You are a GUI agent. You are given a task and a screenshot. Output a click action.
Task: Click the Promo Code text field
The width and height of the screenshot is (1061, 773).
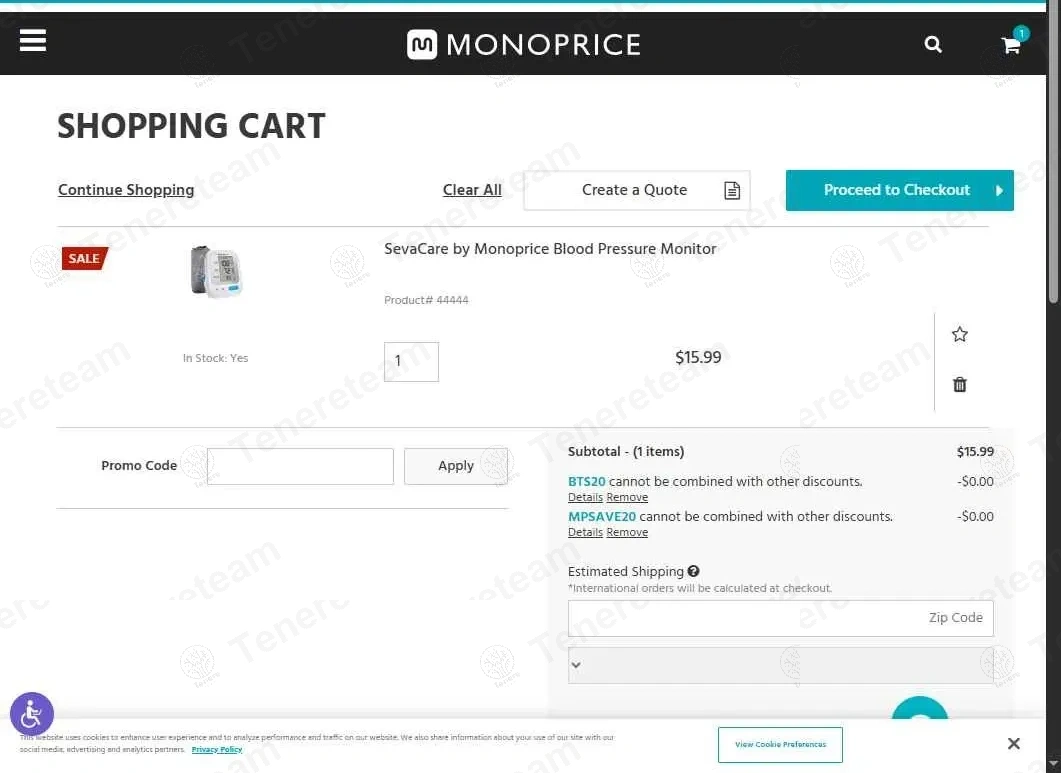(x=300, y=466)
